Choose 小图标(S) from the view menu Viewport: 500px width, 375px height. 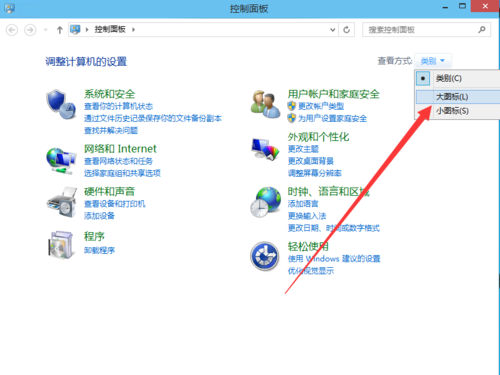coord(458,111)
